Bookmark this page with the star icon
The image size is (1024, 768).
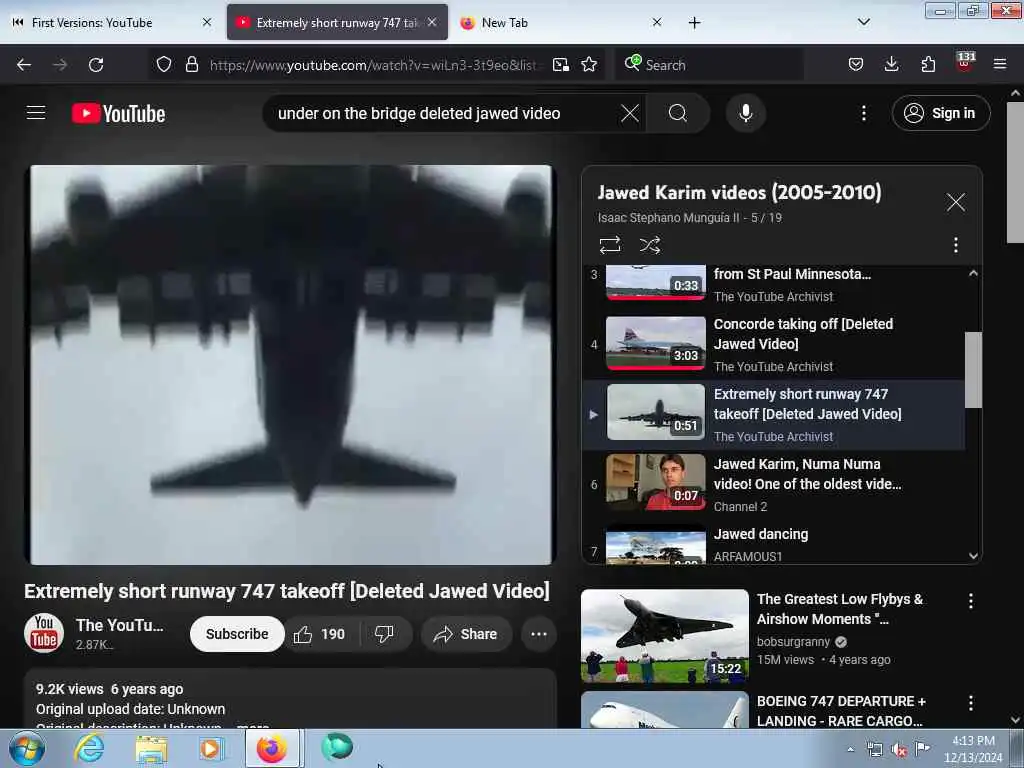pyautogui.click(x=589, y=65)
